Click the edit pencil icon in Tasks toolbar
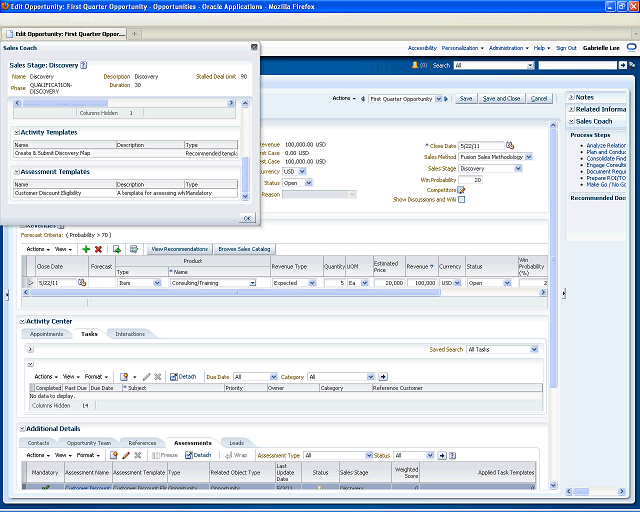Image resolution: width=640 pixels, height=512 pixels. coord(146,377)
